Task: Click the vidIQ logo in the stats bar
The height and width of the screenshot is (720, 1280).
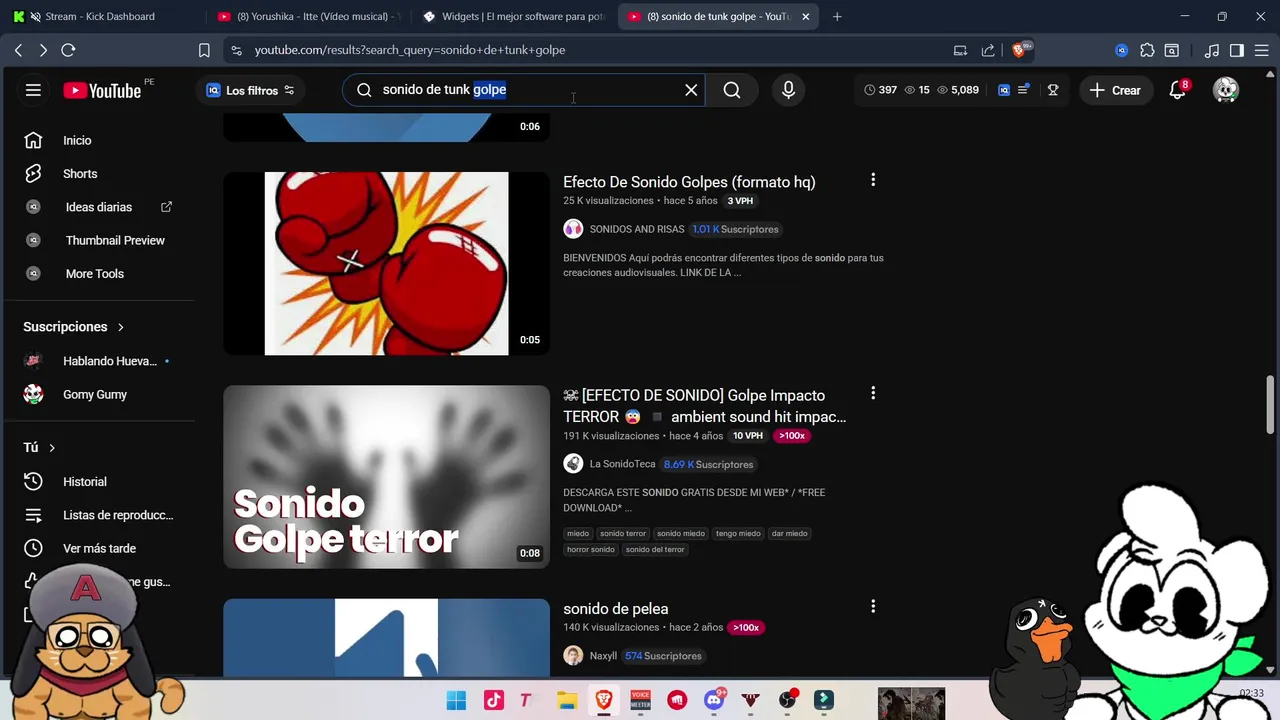Action: point(1004,90)
